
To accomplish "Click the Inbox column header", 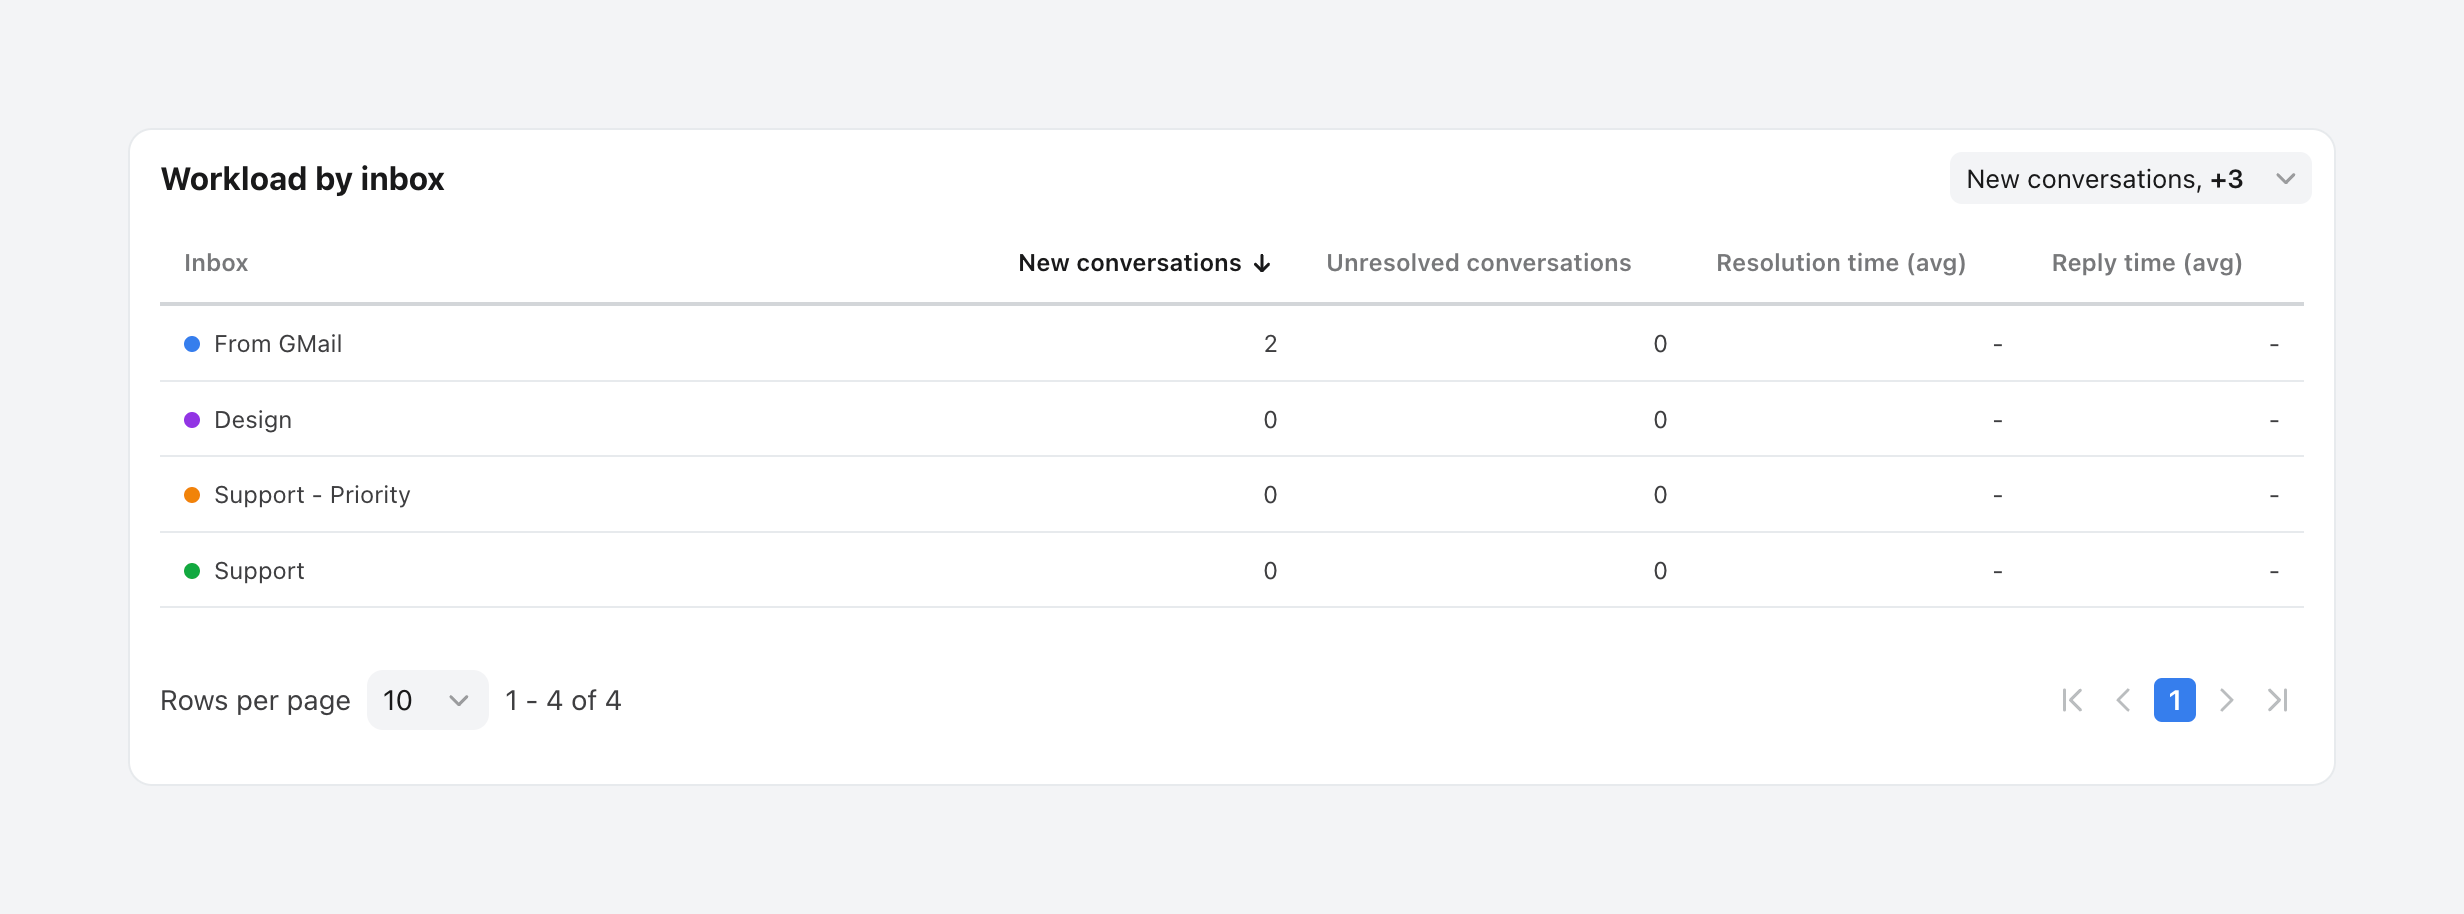I will point(216,263).
